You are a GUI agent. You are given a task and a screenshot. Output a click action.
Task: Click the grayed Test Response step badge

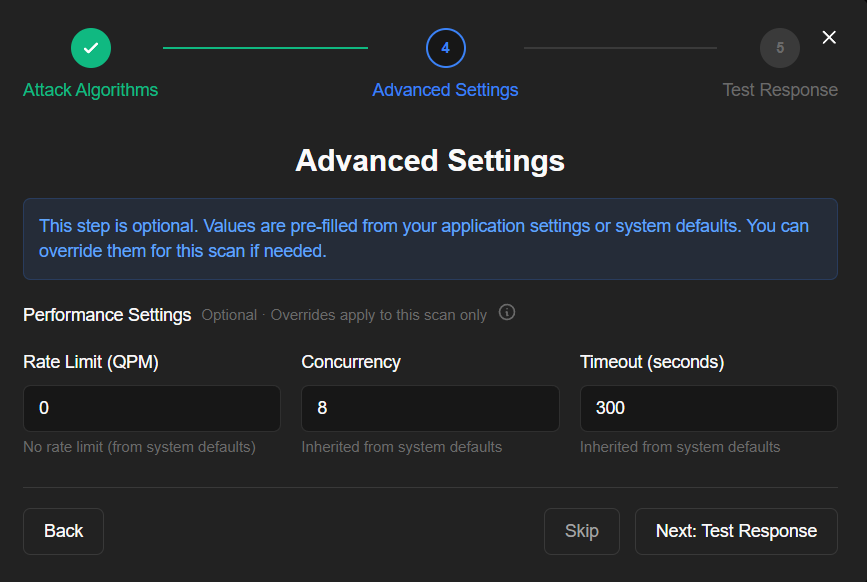tap(780, 47)
